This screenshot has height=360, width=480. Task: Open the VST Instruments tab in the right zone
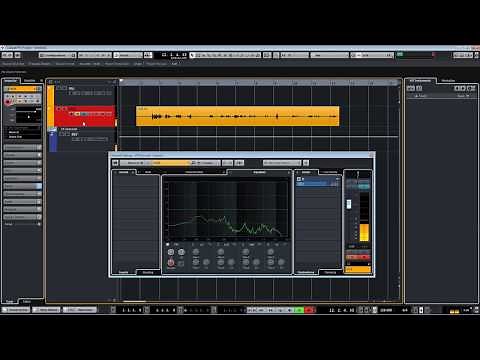point(420,81)
